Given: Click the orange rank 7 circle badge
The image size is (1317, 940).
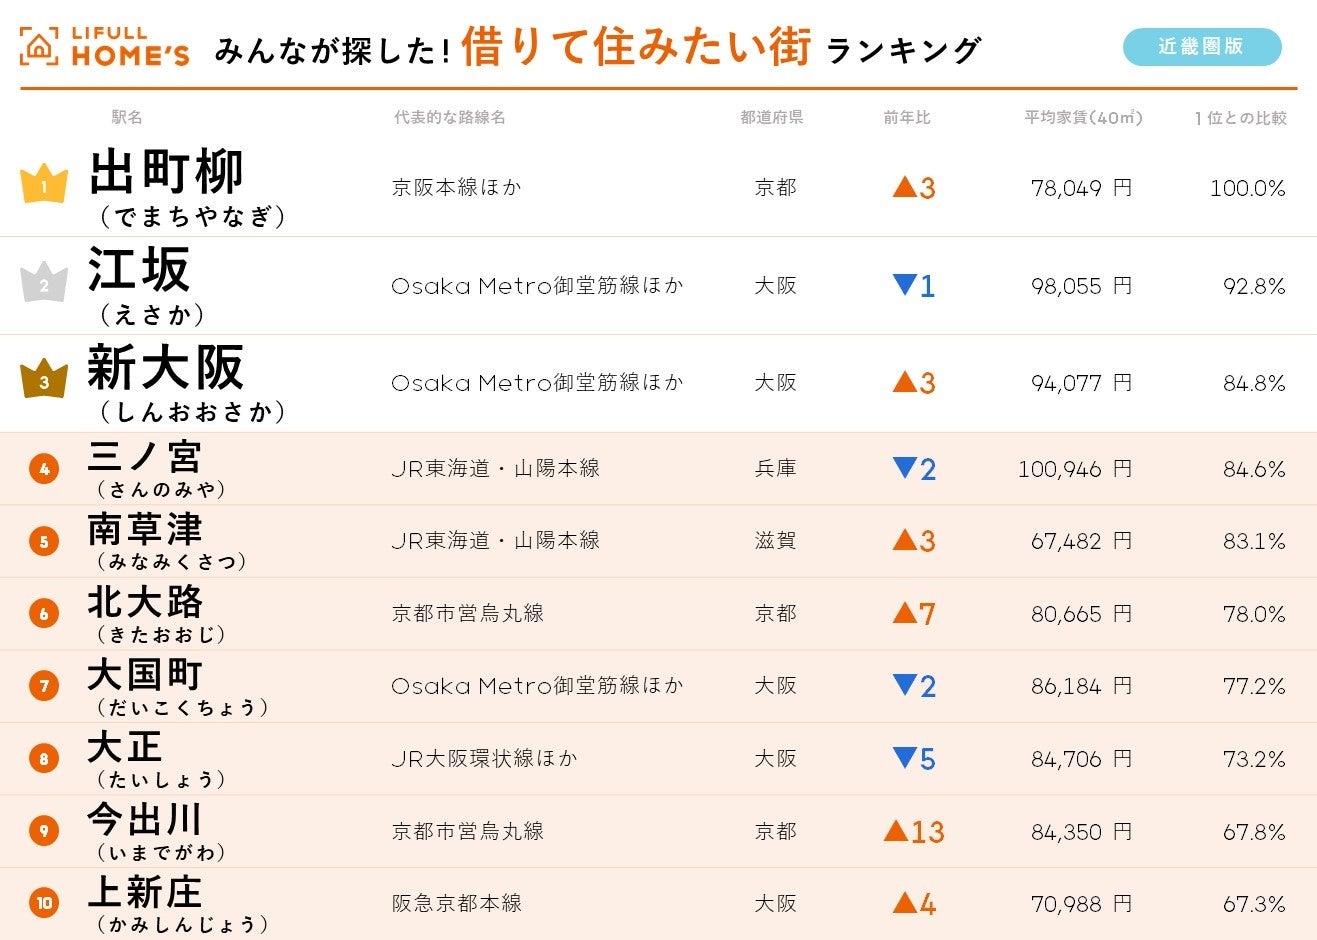Looking at the screenshot, I should [44, 686].
